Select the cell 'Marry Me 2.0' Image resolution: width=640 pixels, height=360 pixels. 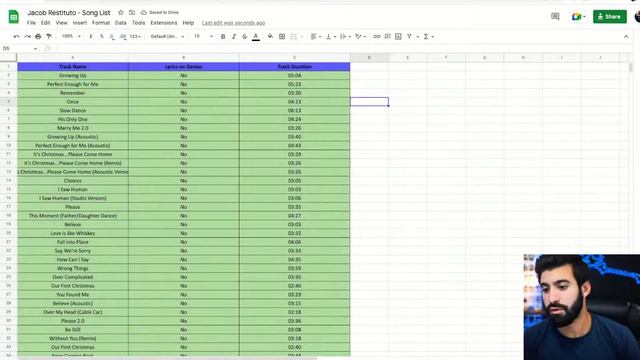click(x=73, y=128)
